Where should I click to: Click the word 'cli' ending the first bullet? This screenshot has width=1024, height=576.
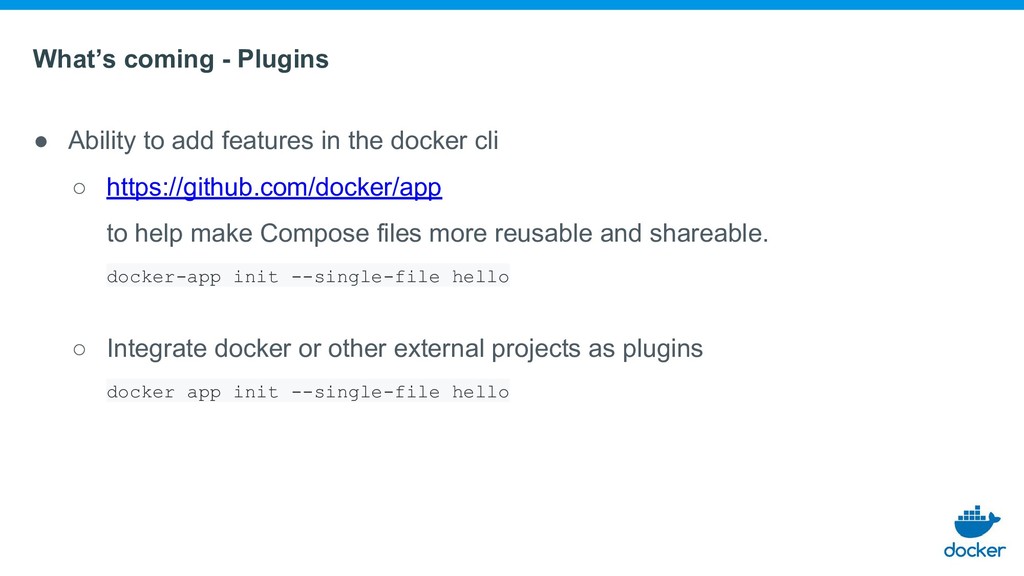pos(487,140)
